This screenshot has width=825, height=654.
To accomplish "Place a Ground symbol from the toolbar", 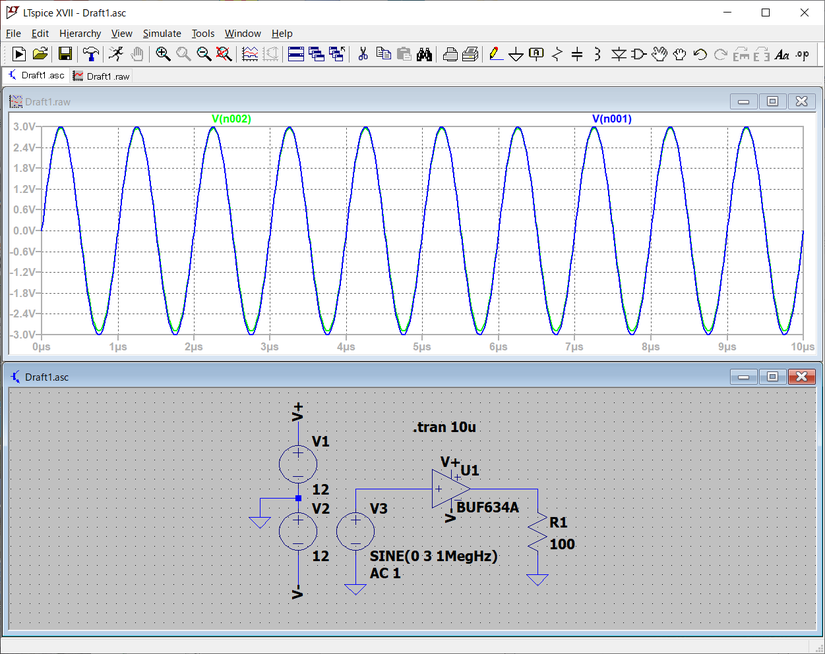I will click(516, 54).
